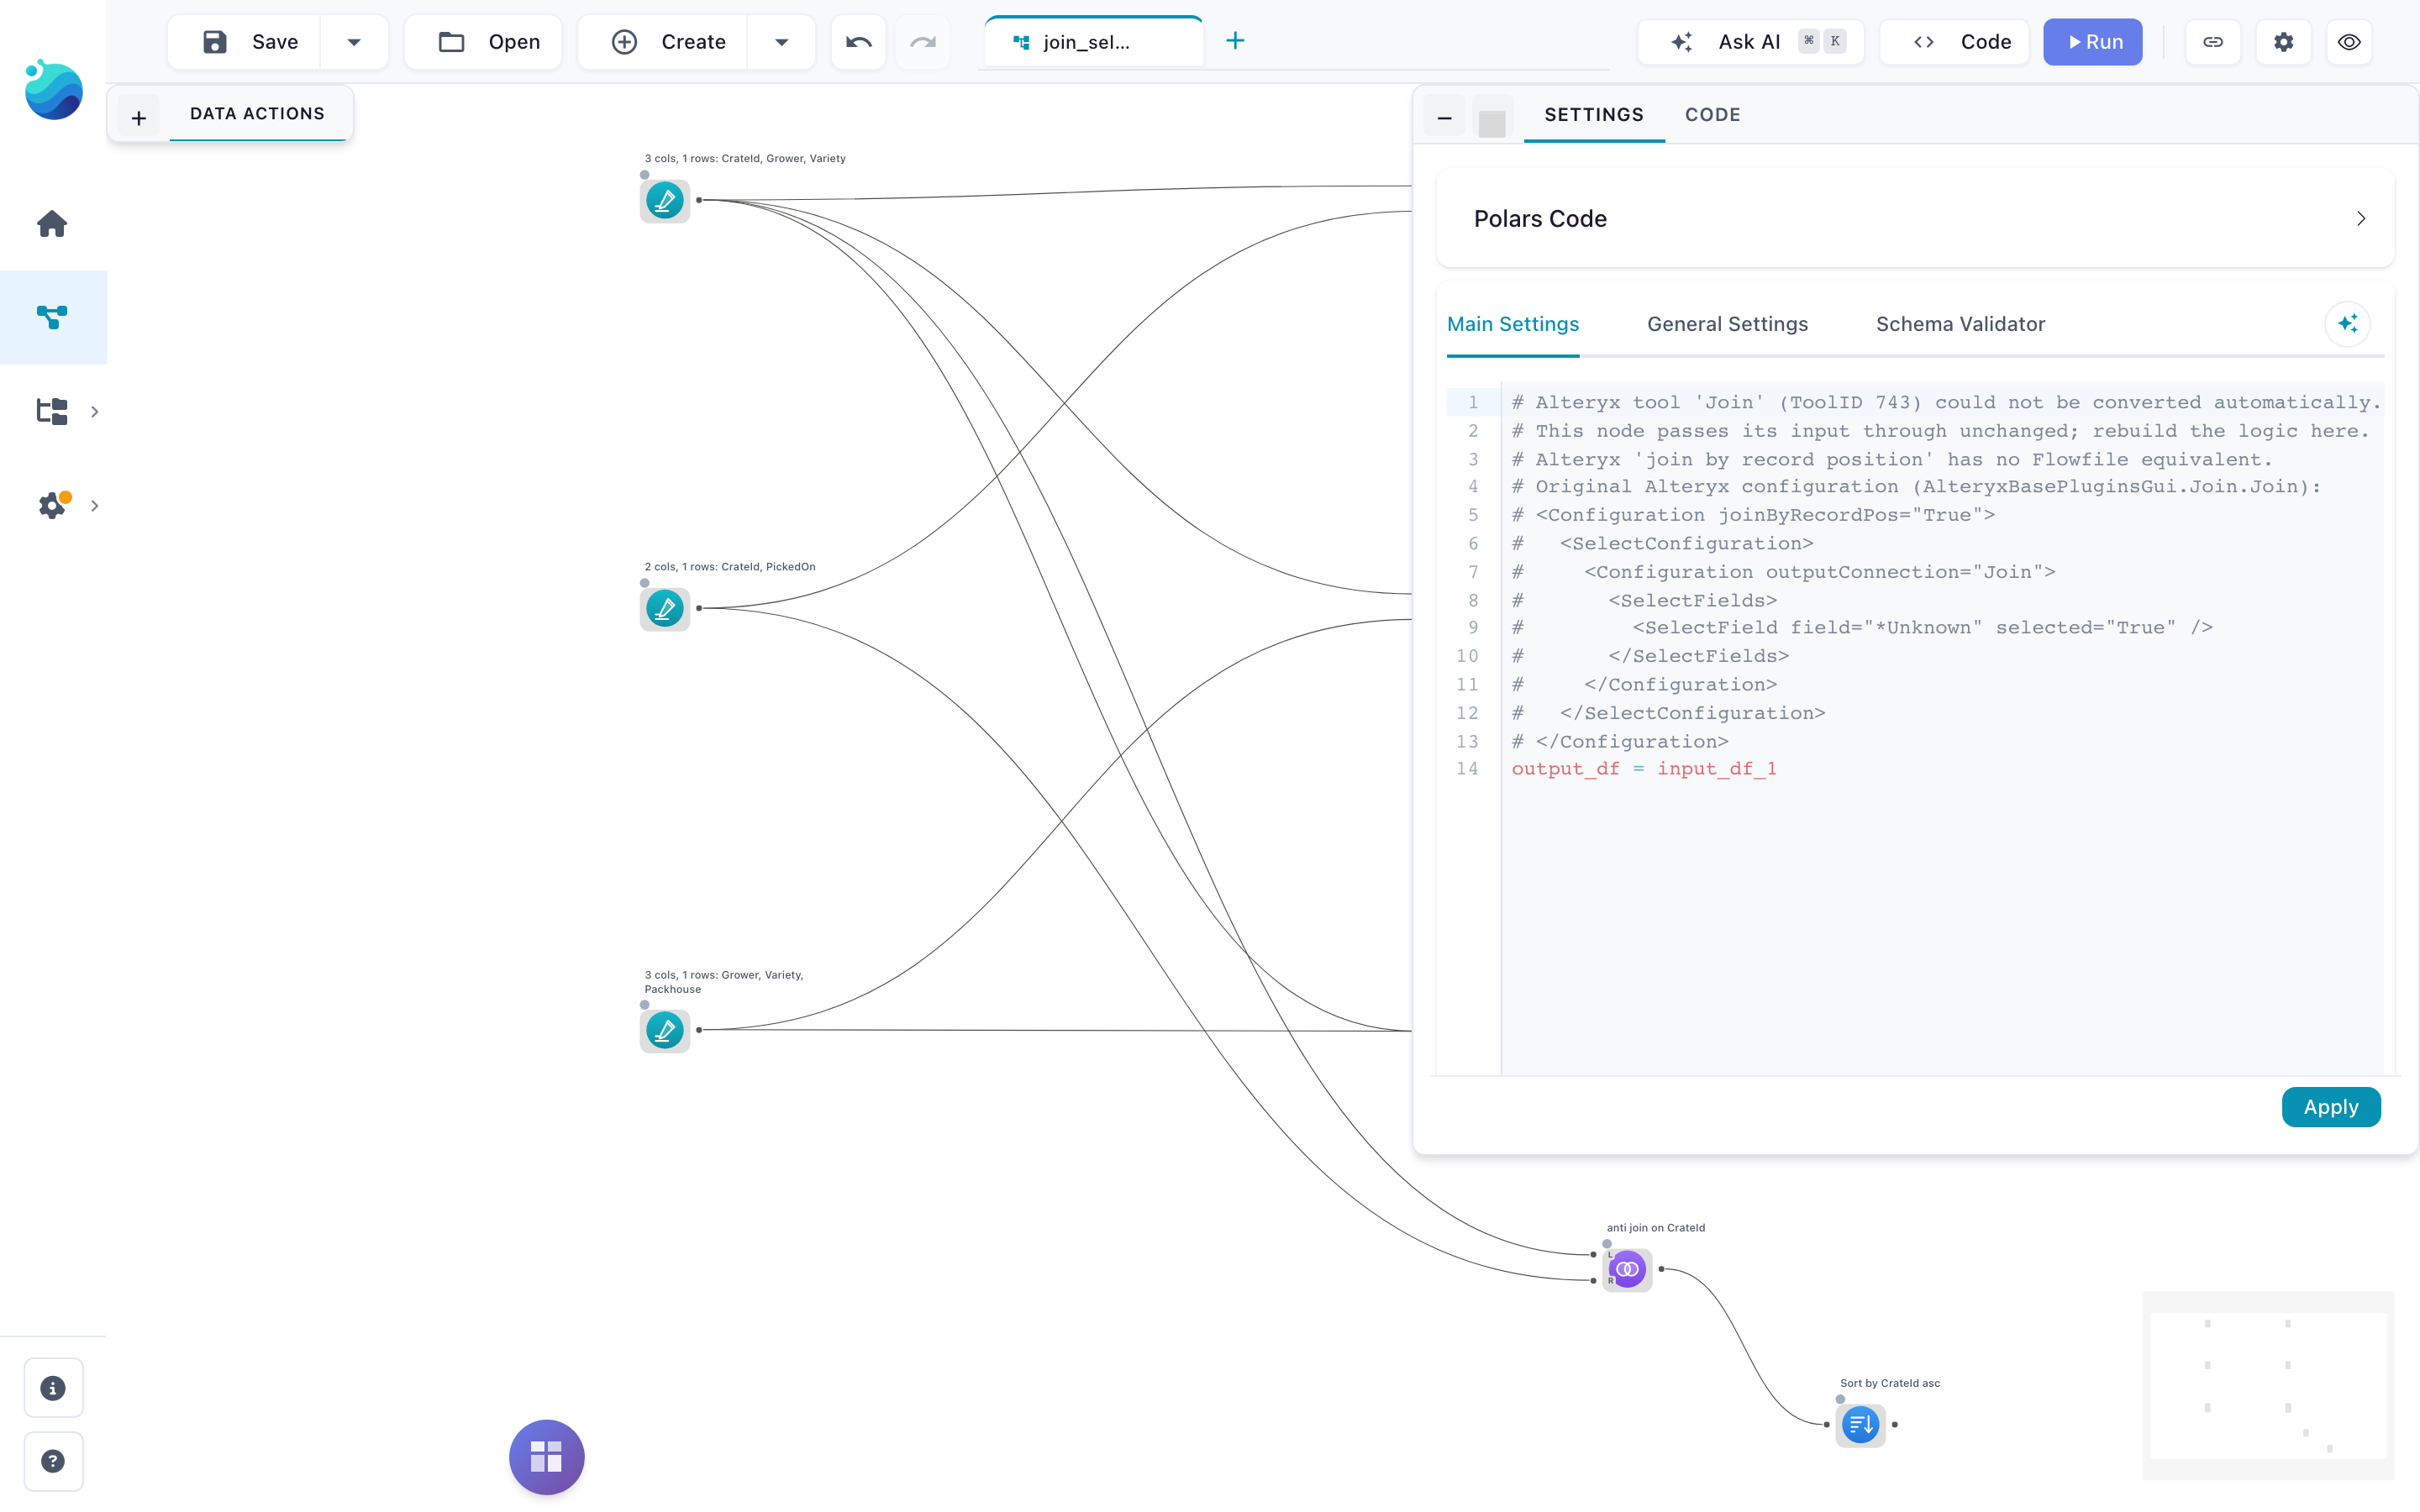
Task: Switch to the CODE tab
Action: [1712, 115]
